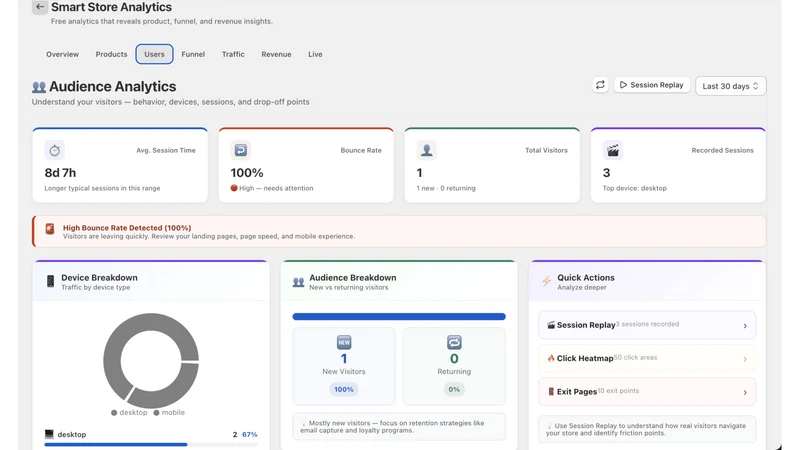Select the Users tab
This screenshot has height=450, width=800.
click(154, 54)
